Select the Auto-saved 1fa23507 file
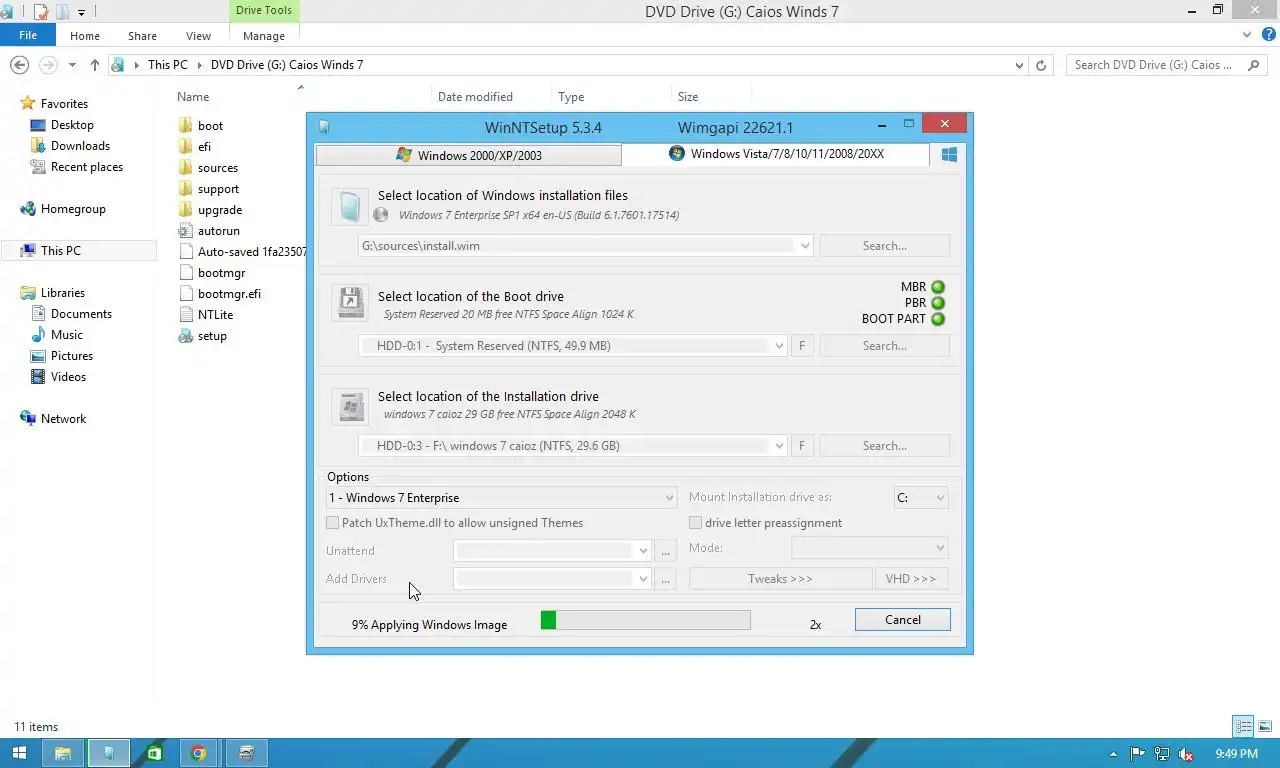The image size is (1280, 768). coord(241,251)
